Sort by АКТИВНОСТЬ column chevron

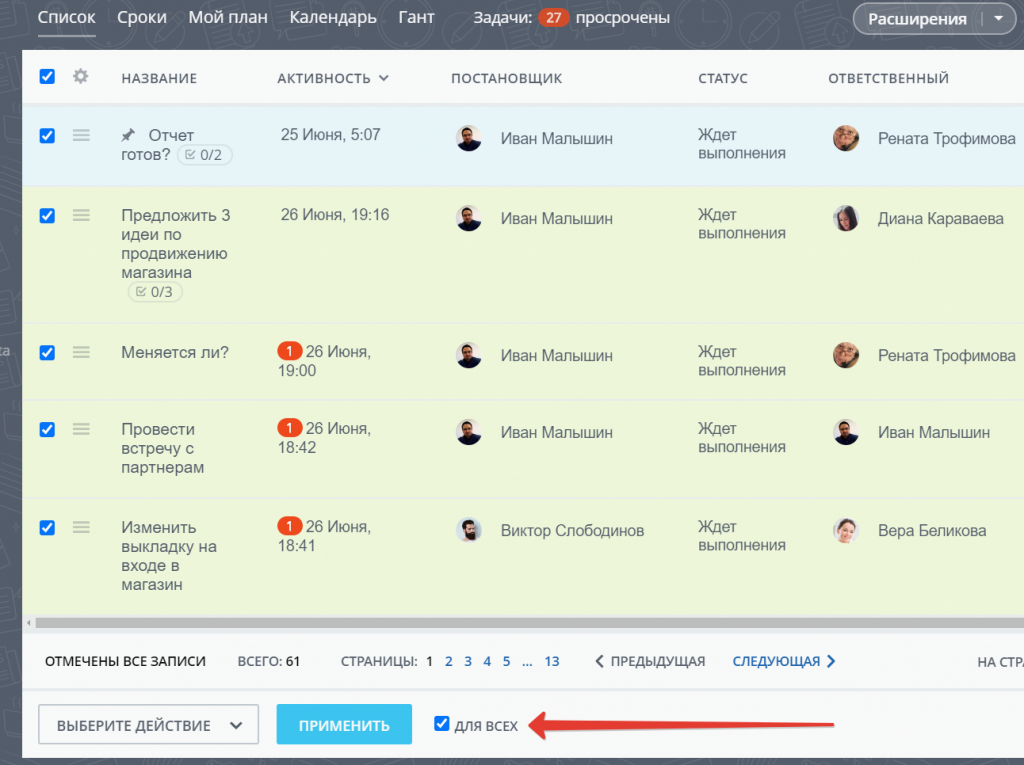[384, 78]
